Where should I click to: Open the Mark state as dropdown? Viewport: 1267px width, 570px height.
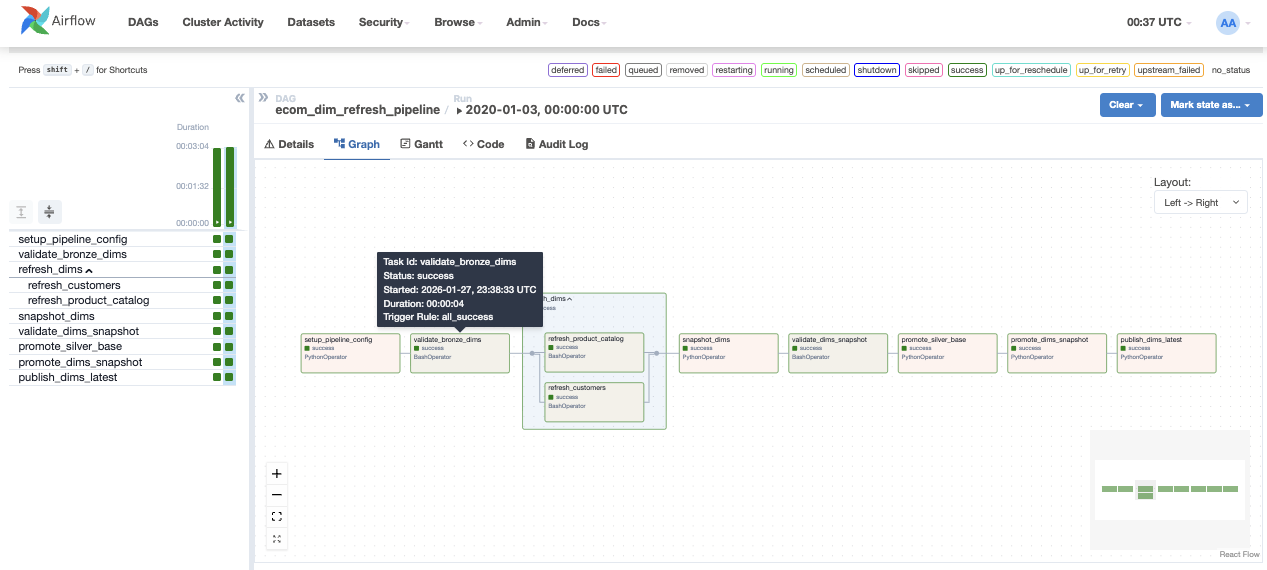(1211, 105)
